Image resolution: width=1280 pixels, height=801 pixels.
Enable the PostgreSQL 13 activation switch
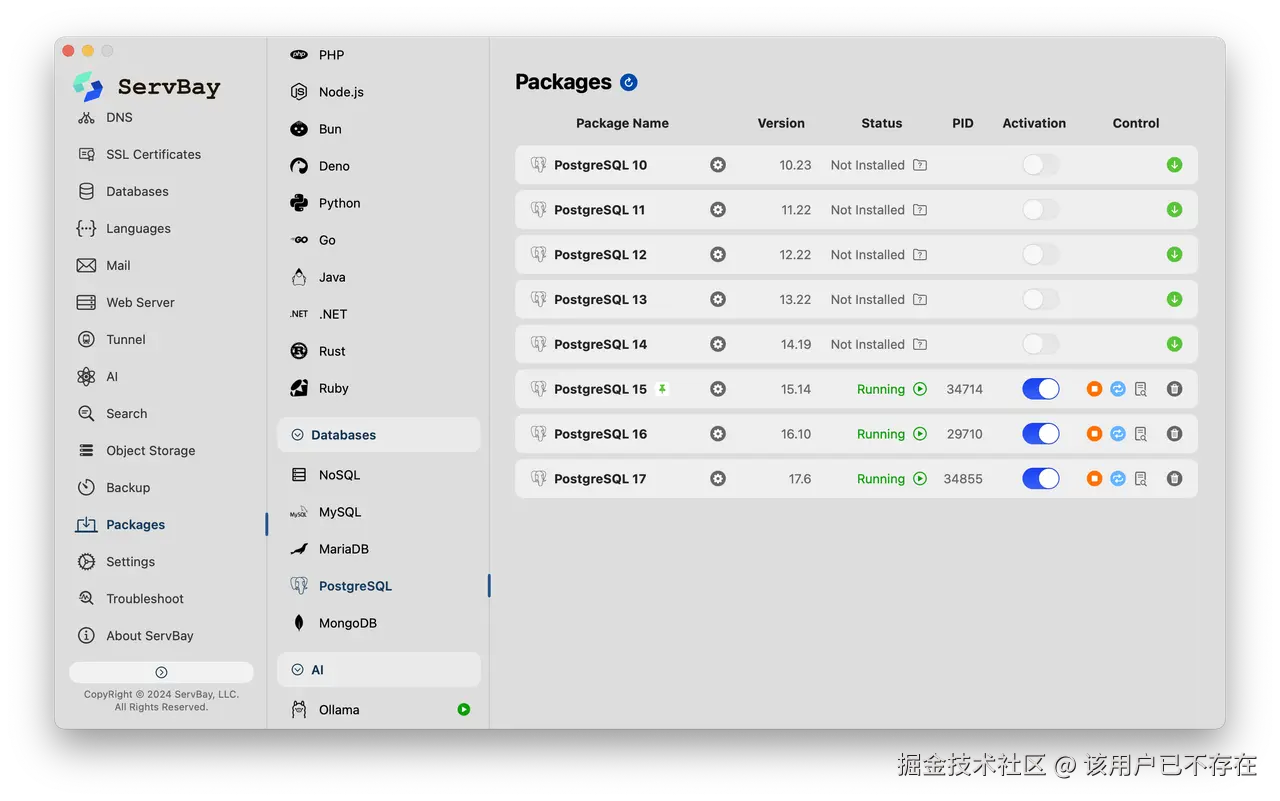[1040, 299]
